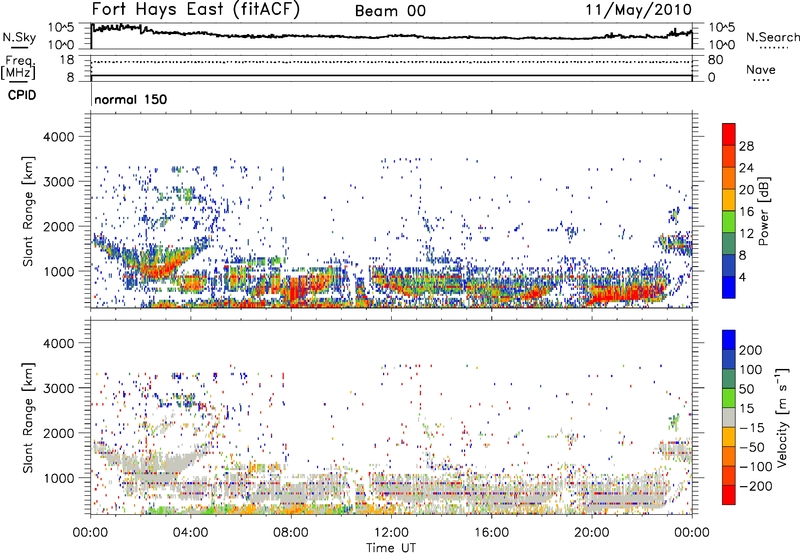Click '3000' on velocity panel range axis
This screenshot has height=554, width=800.
click(x=58, y=388)
